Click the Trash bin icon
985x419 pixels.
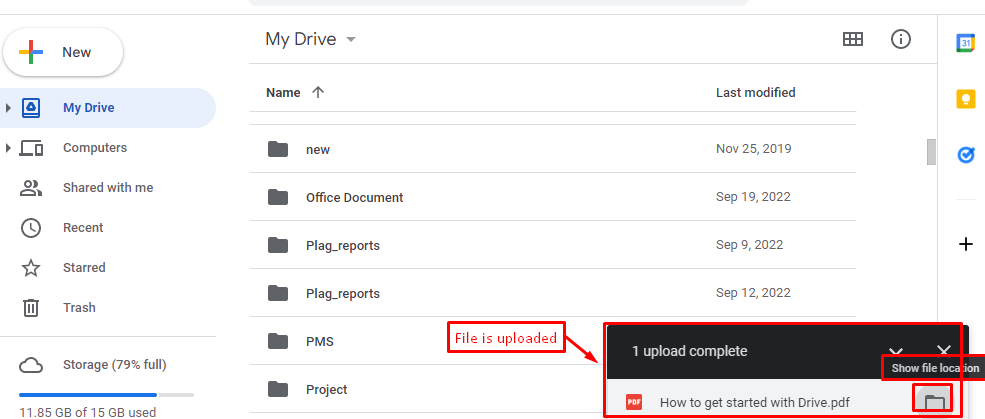tap(31, 308)
